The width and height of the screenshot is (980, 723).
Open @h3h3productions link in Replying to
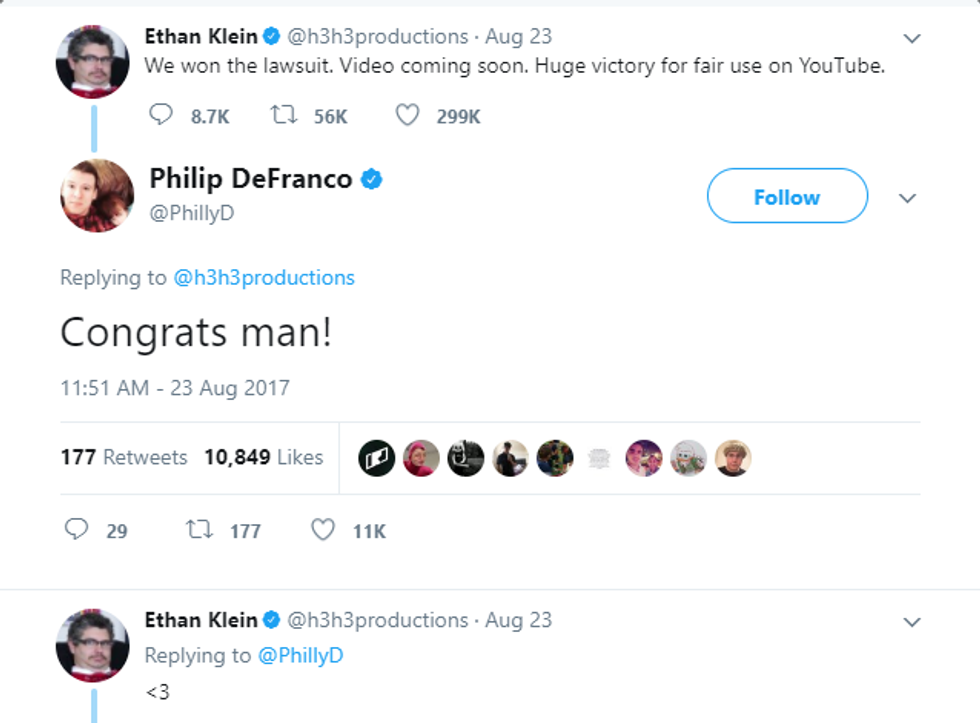[x=264, y=278]
